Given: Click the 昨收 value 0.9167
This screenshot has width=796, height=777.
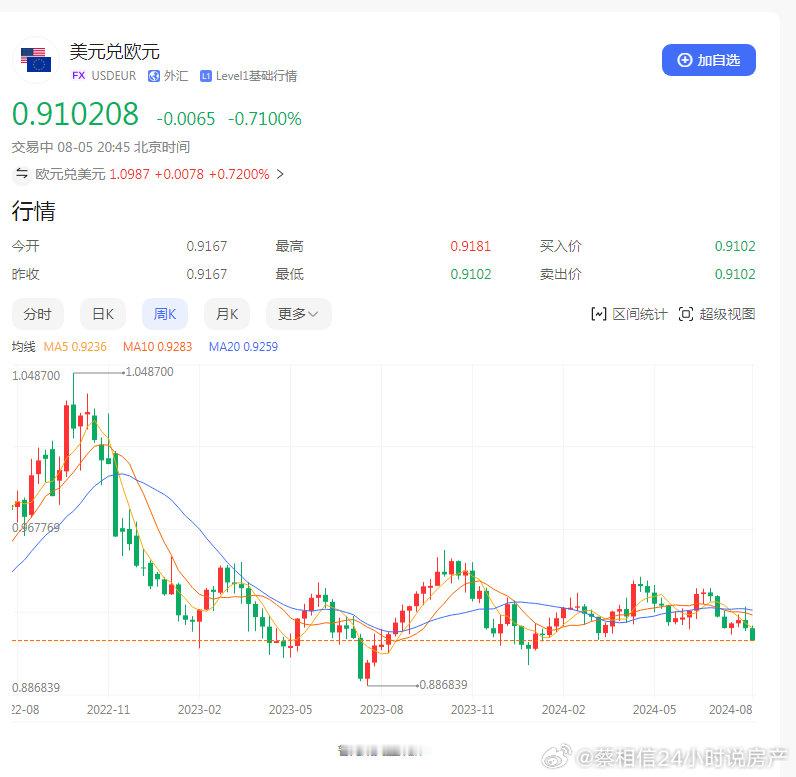Looking at the screenshot, I should (x=207, y=274).
